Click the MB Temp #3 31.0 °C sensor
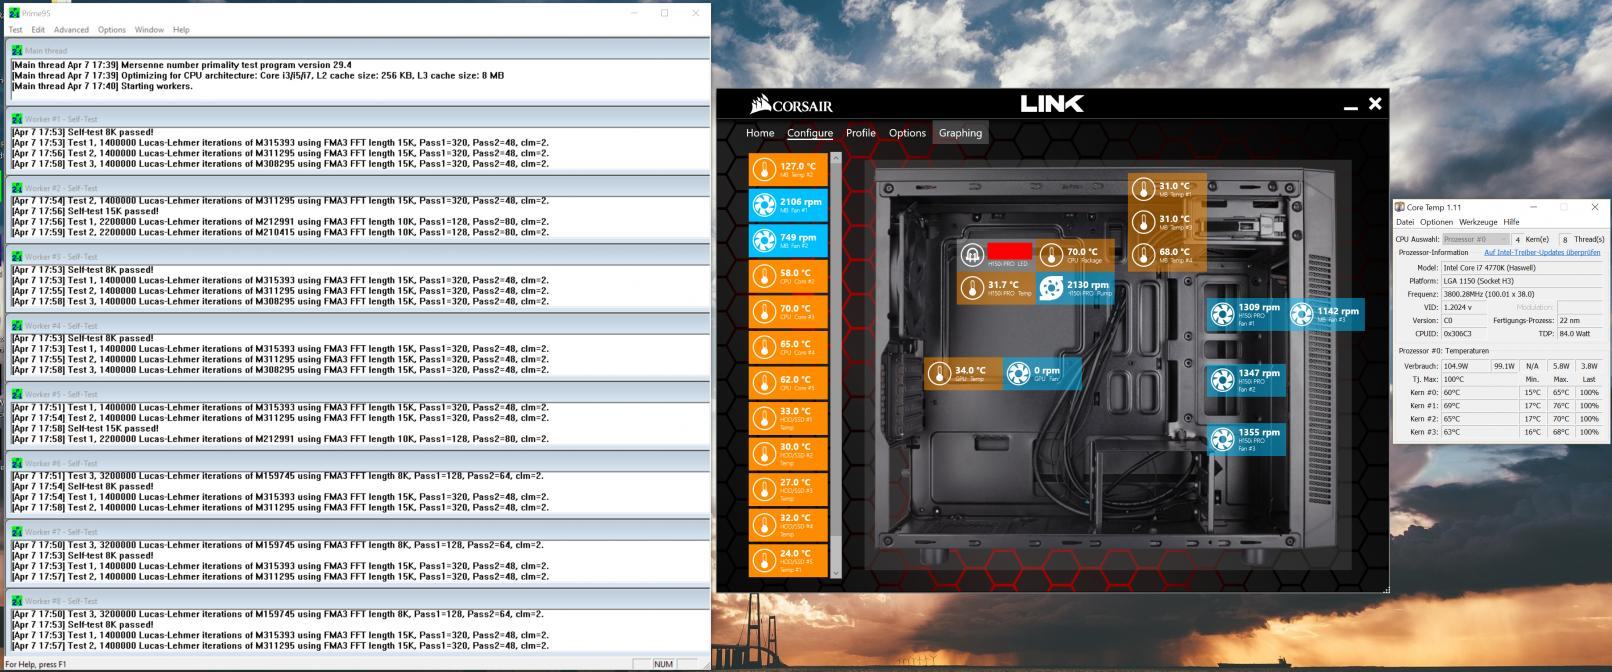Viewport: 1612px width, 672px height. (1168, 223)
